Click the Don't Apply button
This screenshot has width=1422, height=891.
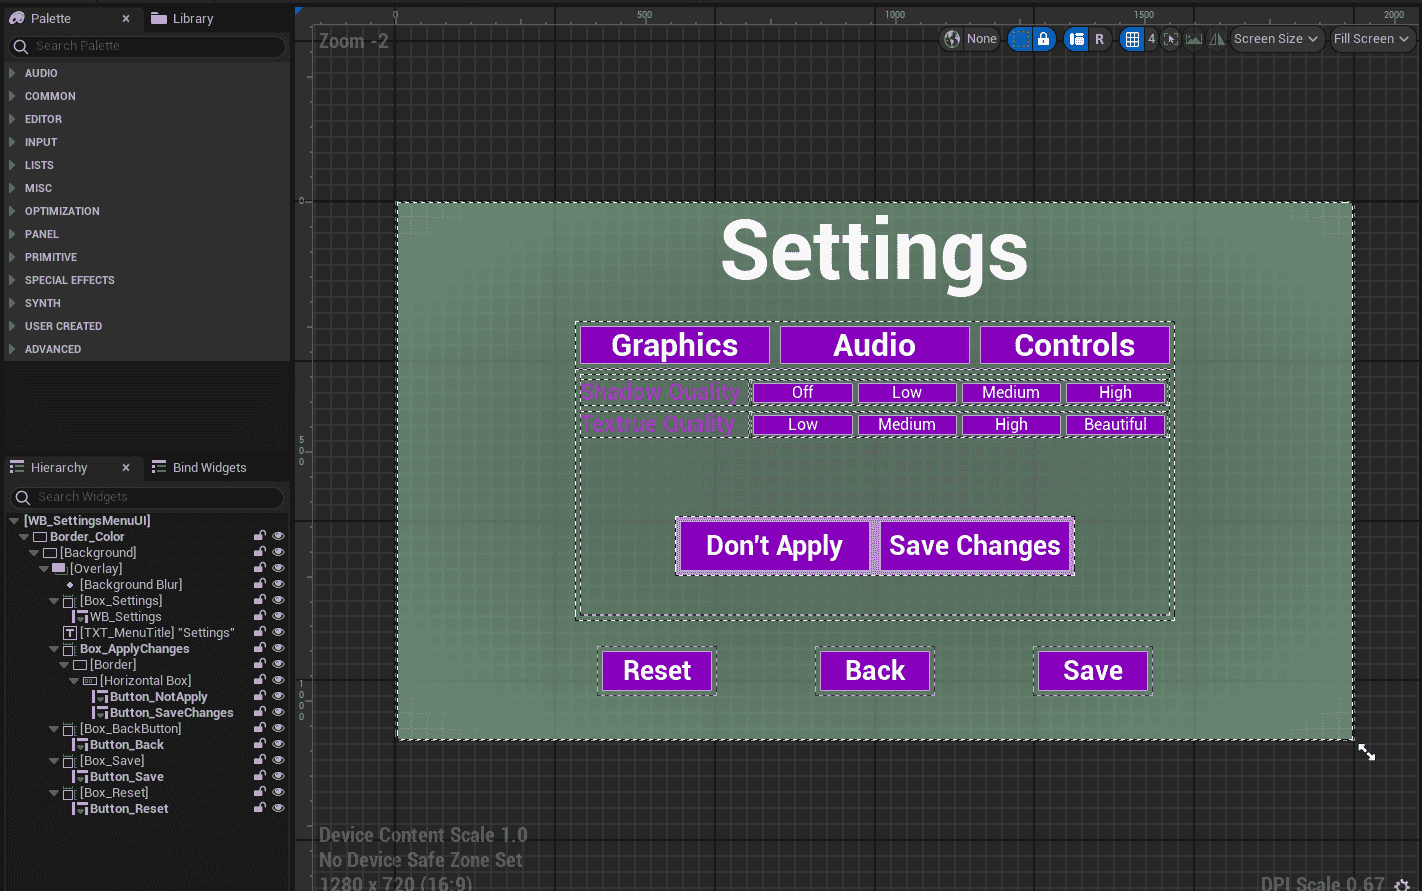[775, 546]
